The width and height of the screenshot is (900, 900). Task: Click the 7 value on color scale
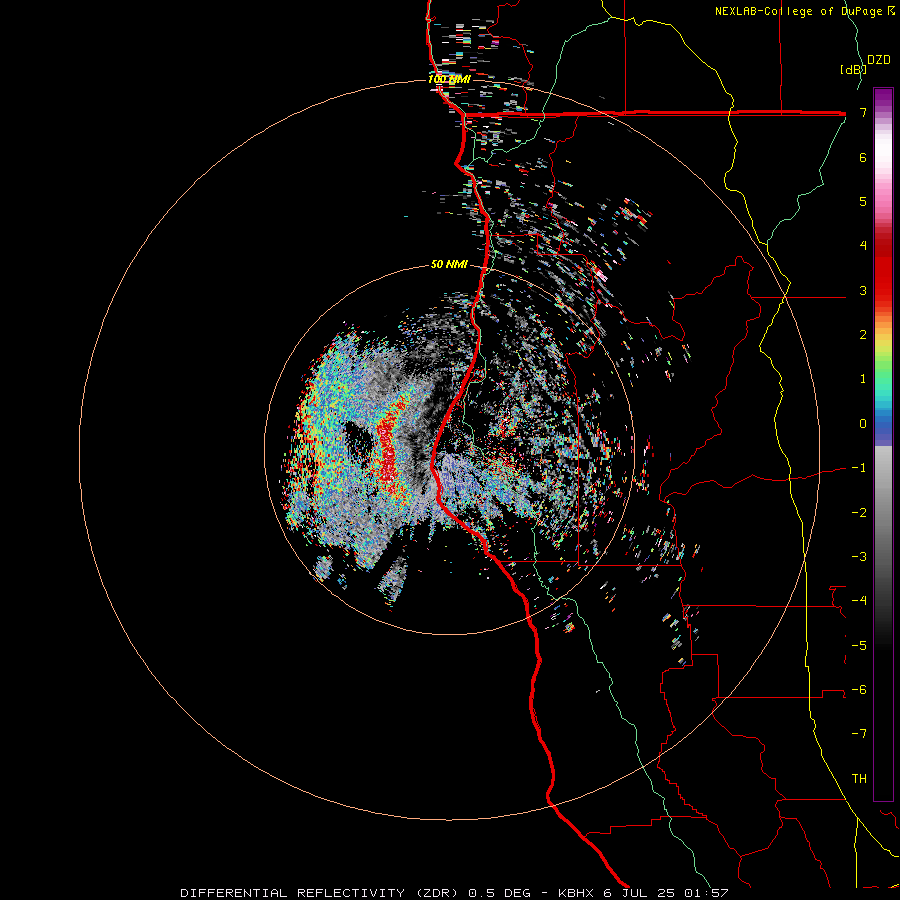(863, 112)
